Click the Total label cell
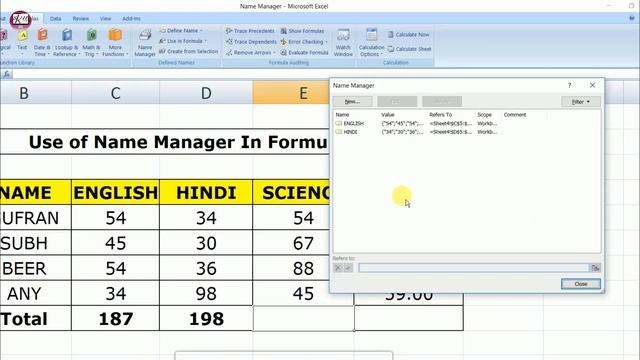 tap(36, 318)
